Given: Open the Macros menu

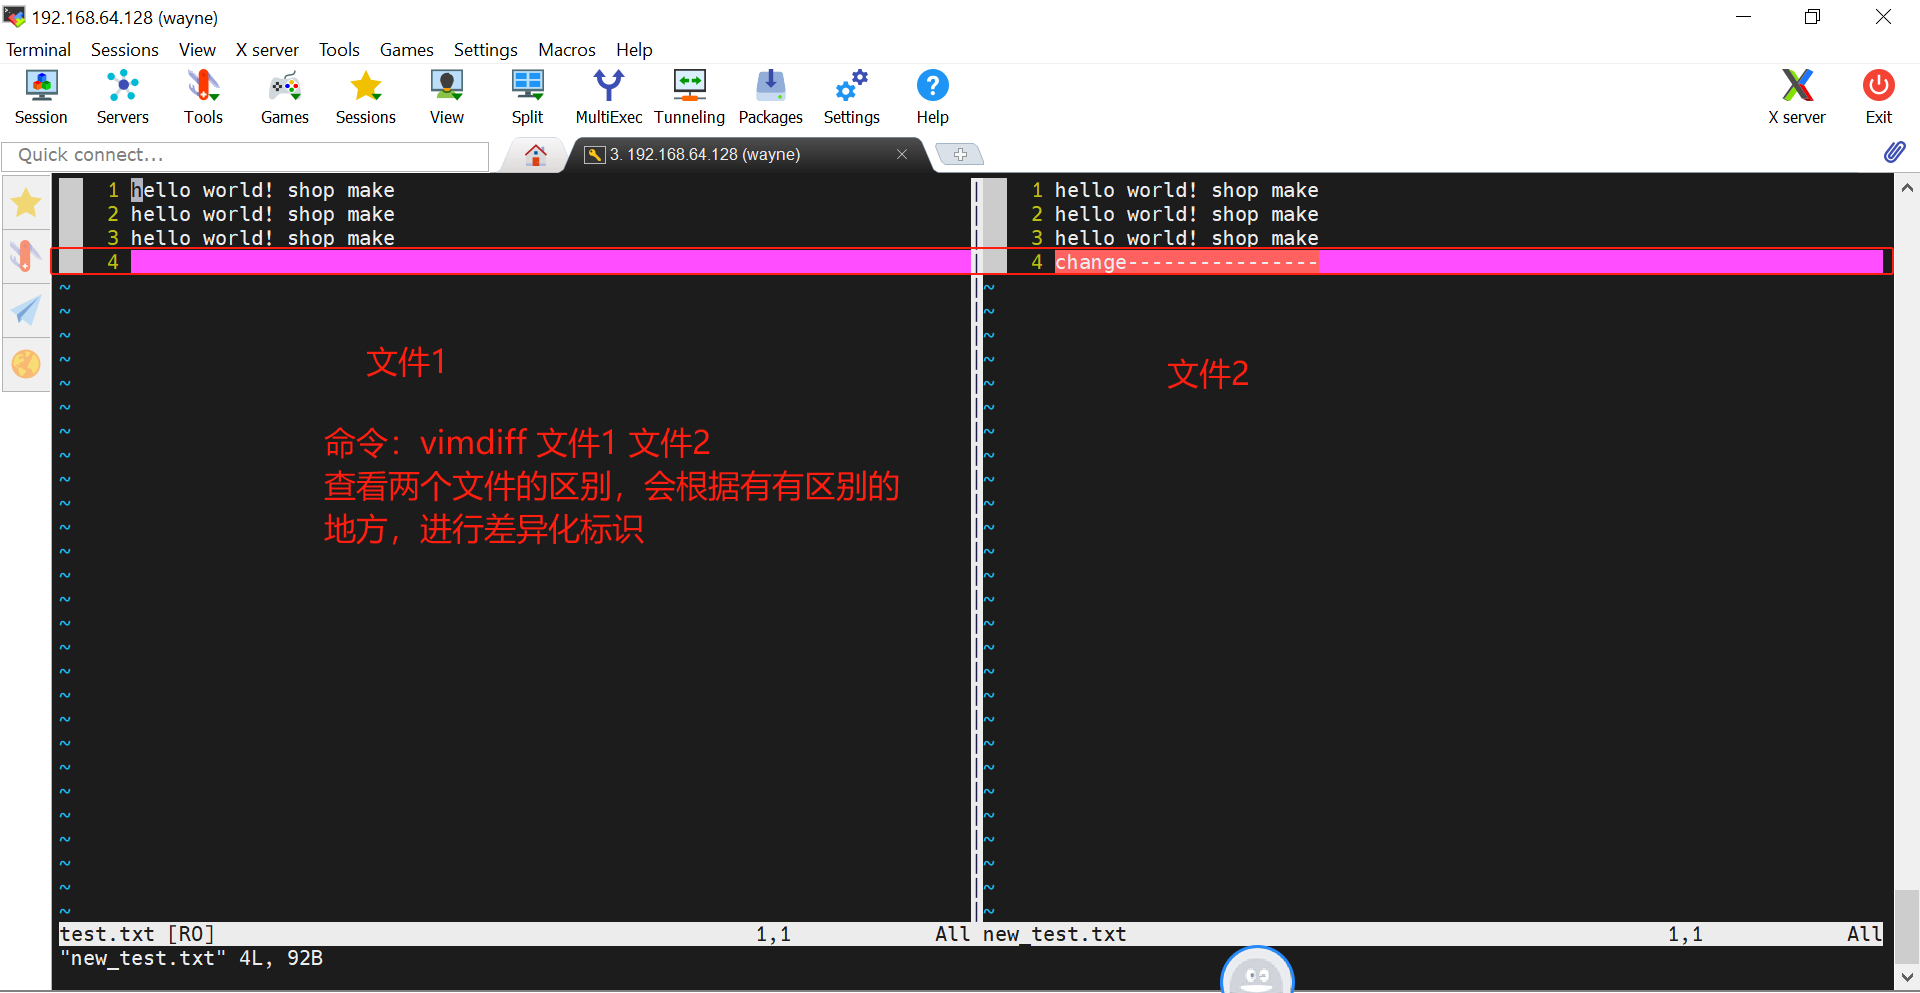Looking at the screenshot, I should [x=566, y=50].
